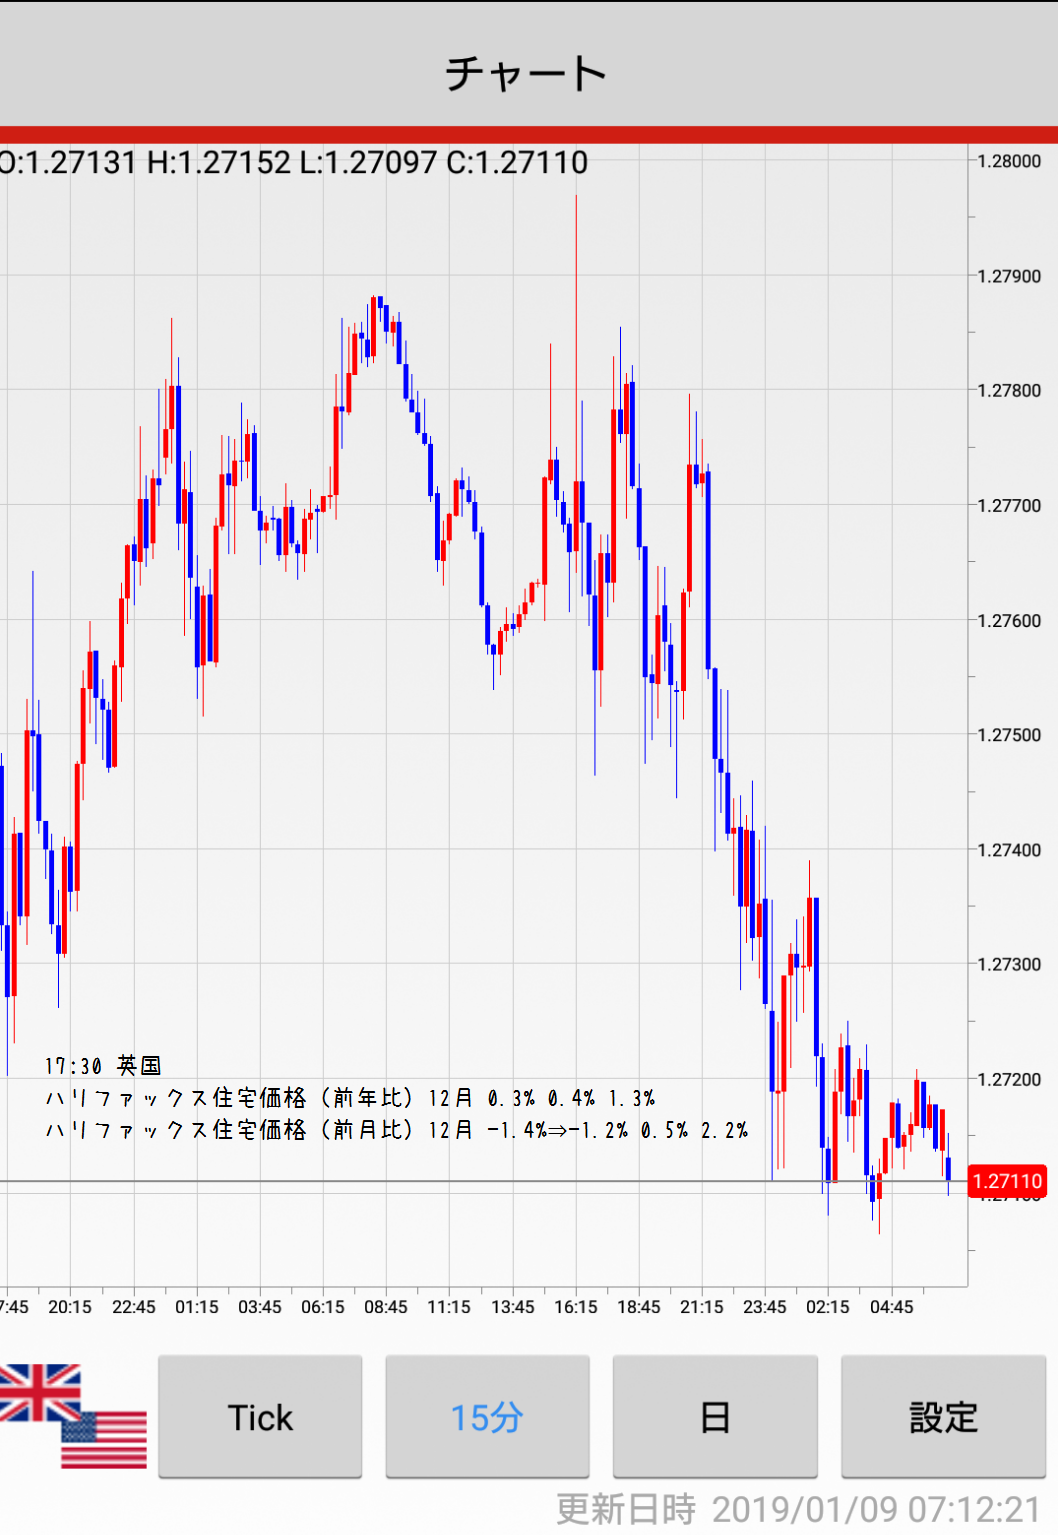
Task: Switch to the 日 daily timeframe
Action: tap(715, 1417)
